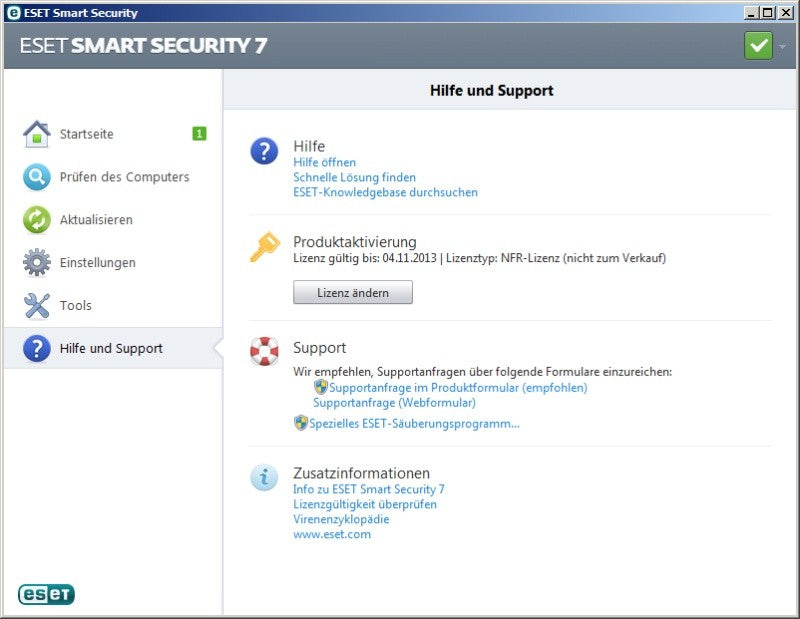Click the ESET SMART SECURITY 7 banner title
The image size is (800, 619).
coord(143,45)
